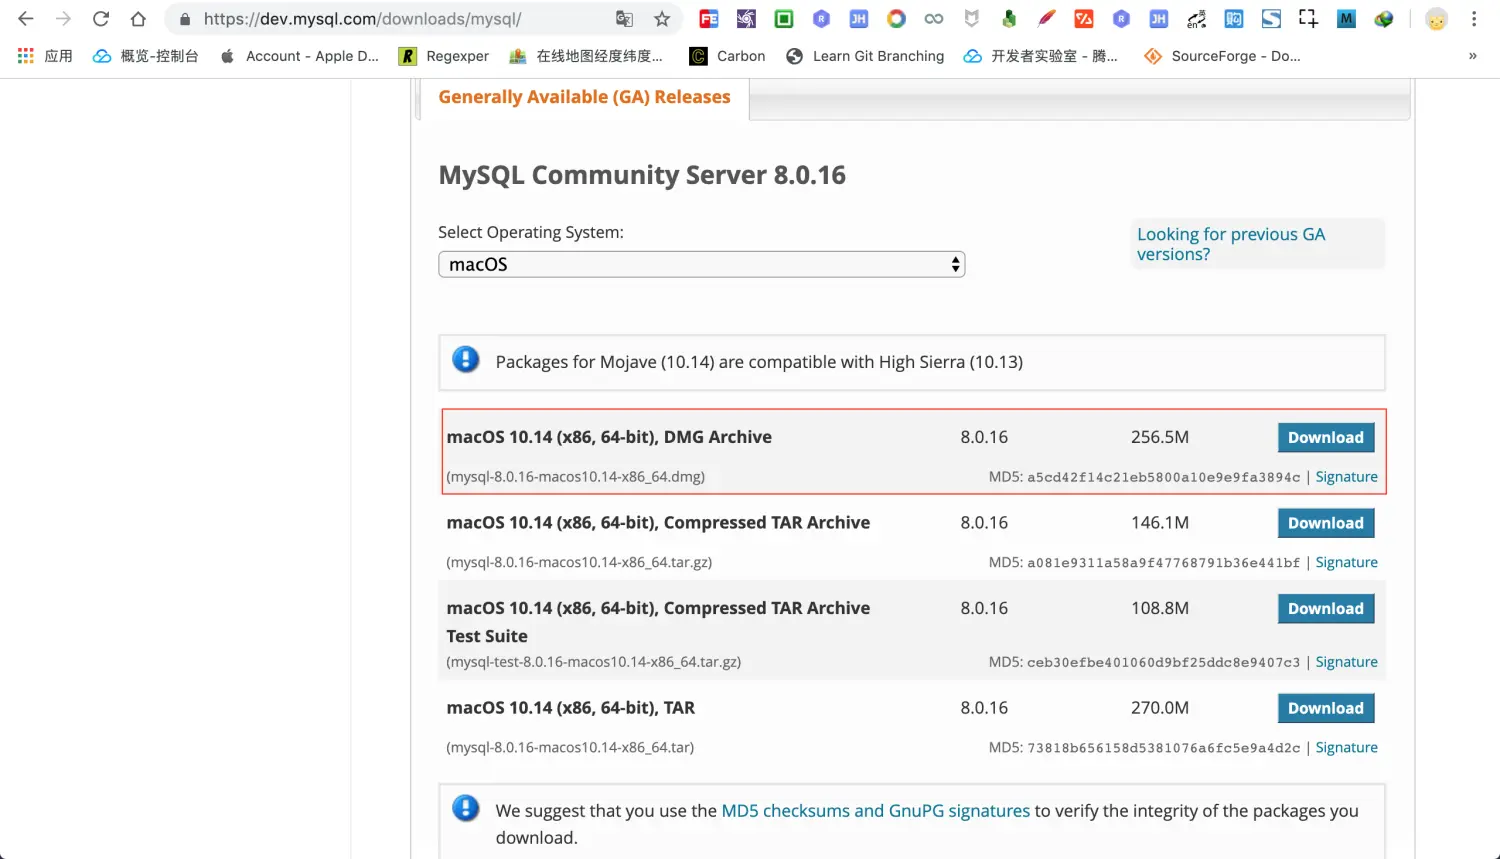Image resolution: width=1500 pixels, height=859 pixels.
Task: Click the 'Packages for Mojave (10.14)' notice text
Action: (759, 362)
